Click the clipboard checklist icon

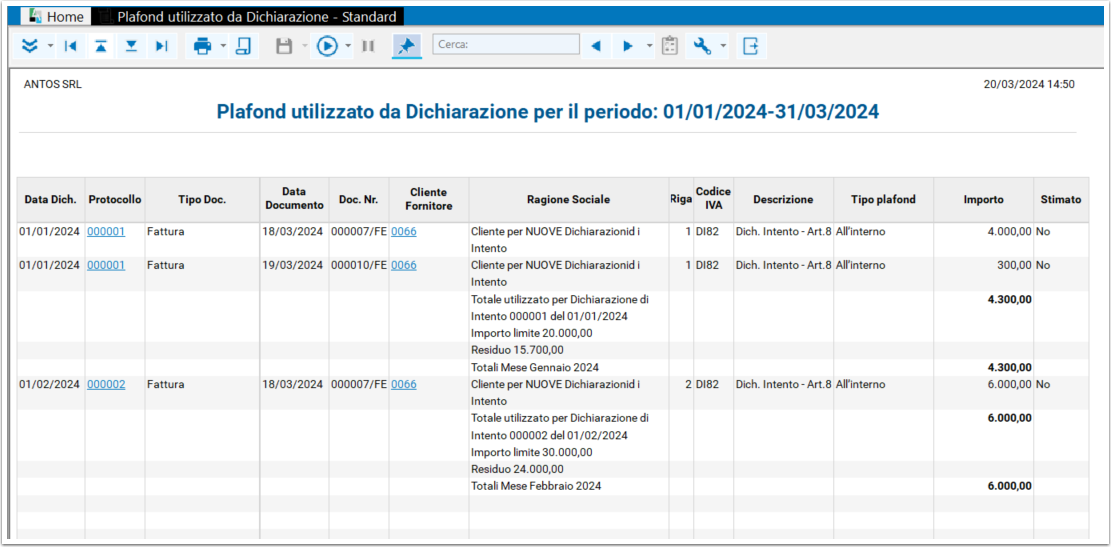[x=670, y=46]
